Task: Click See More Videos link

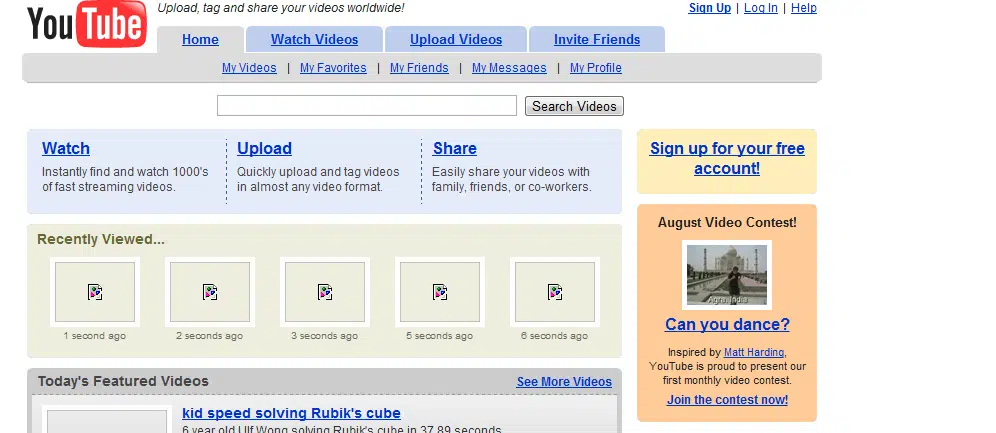Action: coord(564,382)
